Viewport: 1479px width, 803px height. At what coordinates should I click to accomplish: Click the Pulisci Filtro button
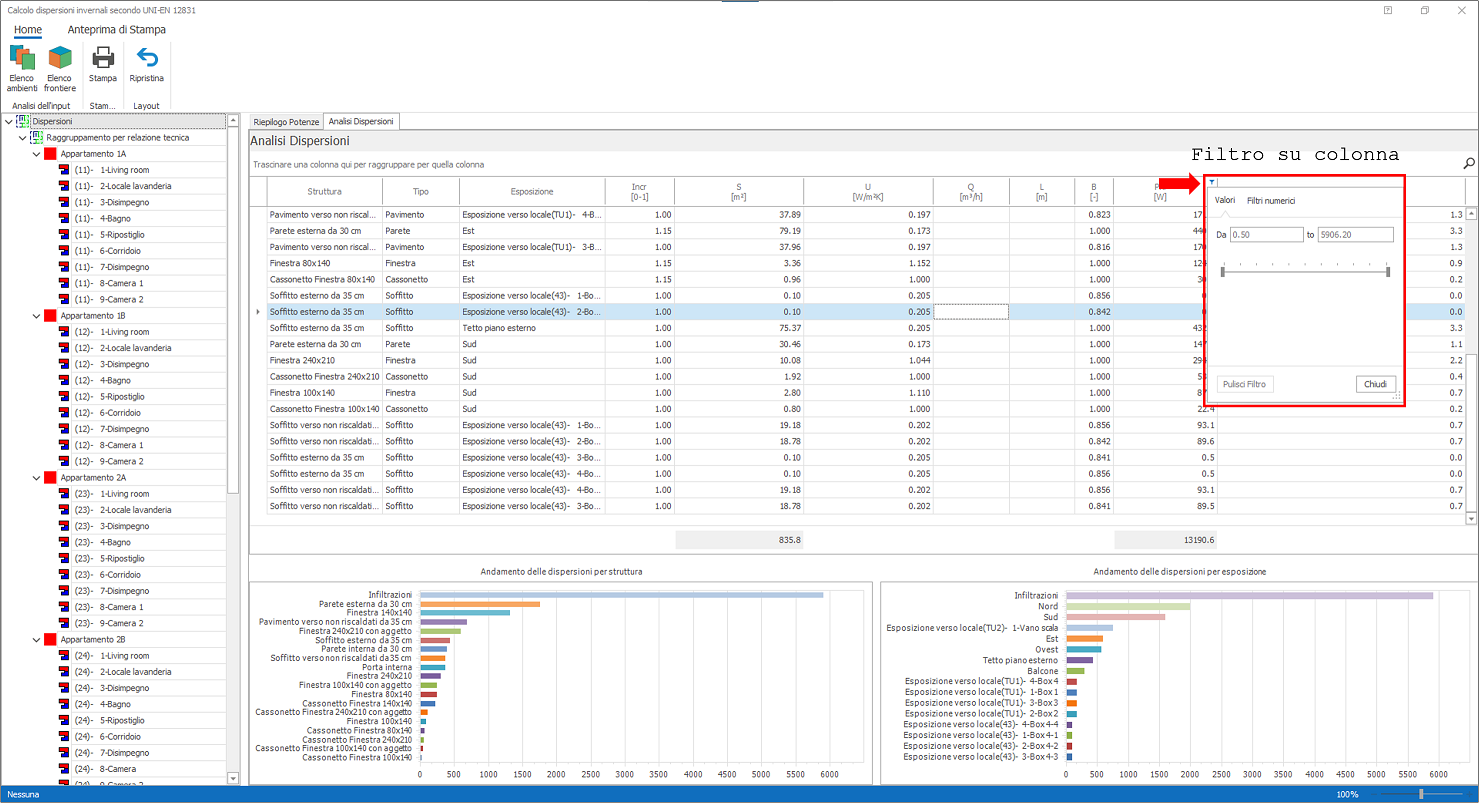[x=1245, y=384]
